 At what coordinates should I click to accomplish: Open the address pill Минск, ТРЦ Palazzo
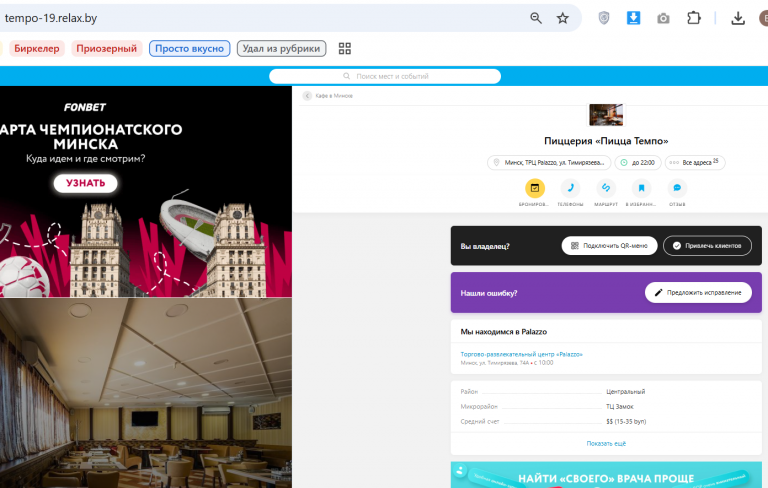coord(549,163)
